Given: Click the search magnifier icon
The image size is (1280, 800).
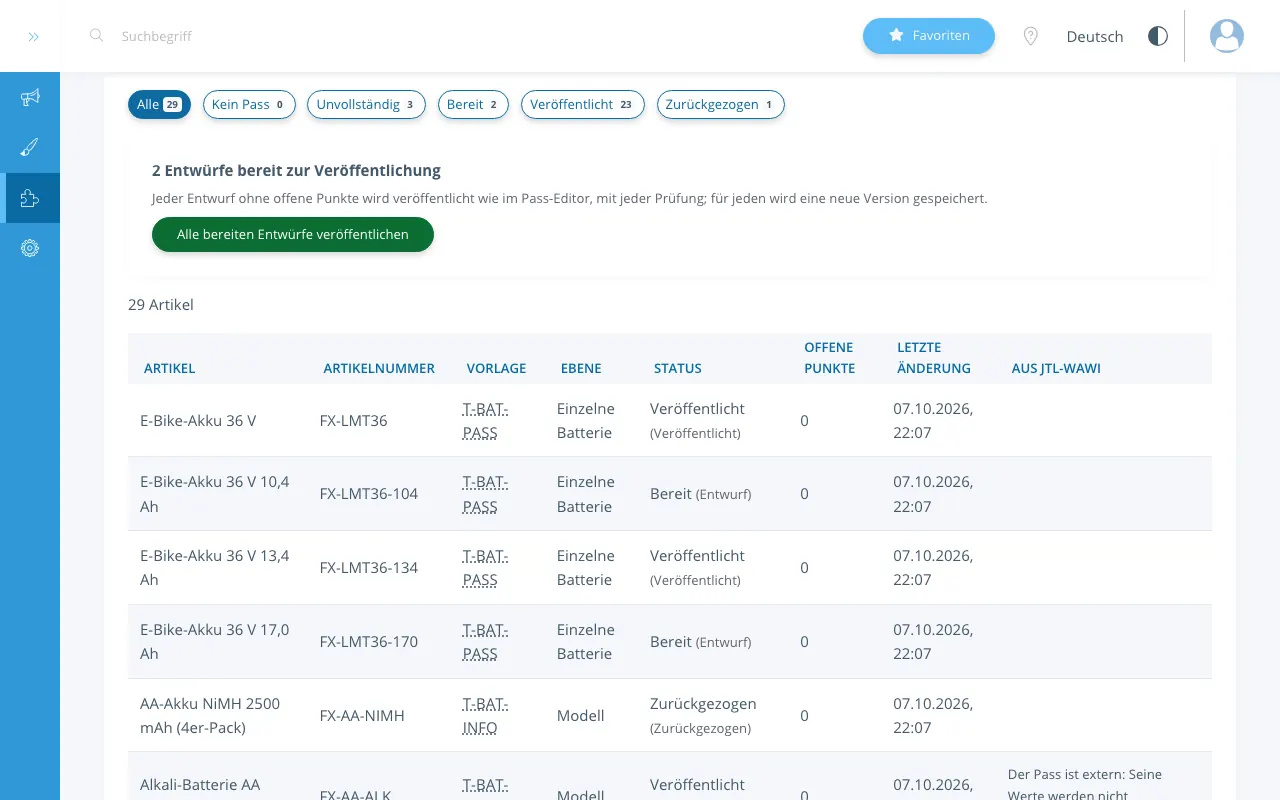Looking at the screenshot, I should coord(96,35).
